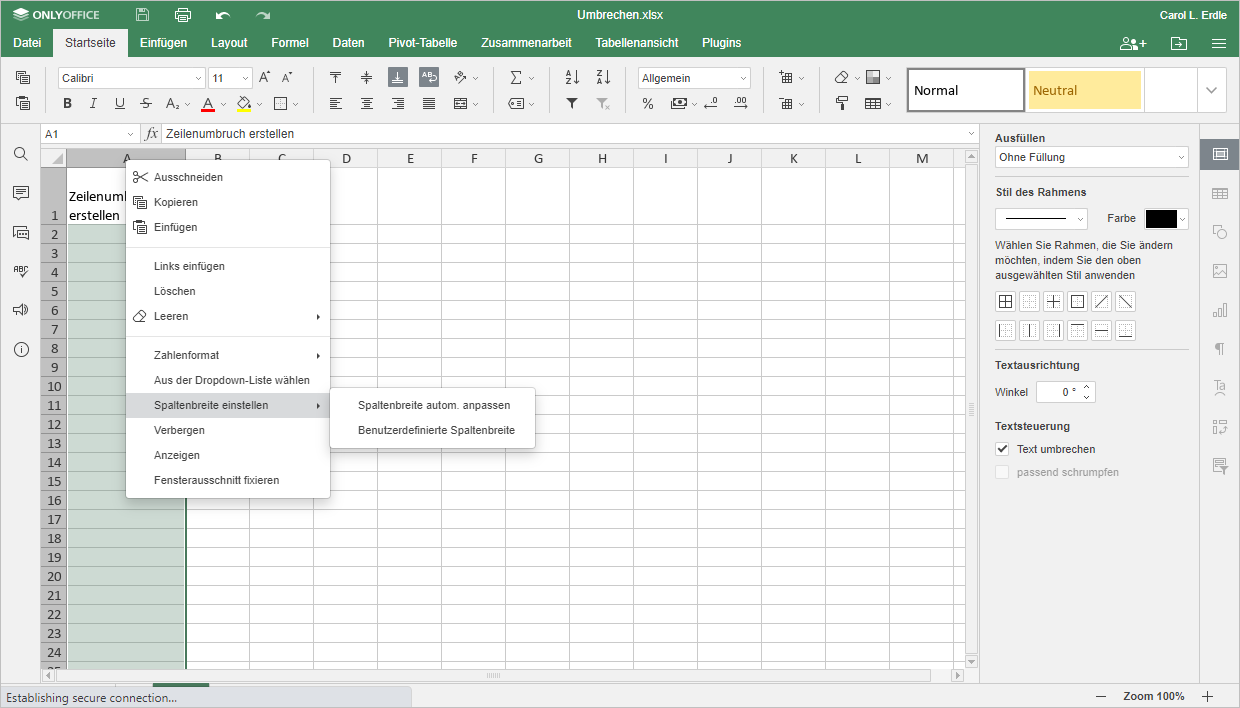Open the cell name box dropdown
The height and width of the screenshot is (708, 1240).
pyautogui.click(x=130, y=133)
